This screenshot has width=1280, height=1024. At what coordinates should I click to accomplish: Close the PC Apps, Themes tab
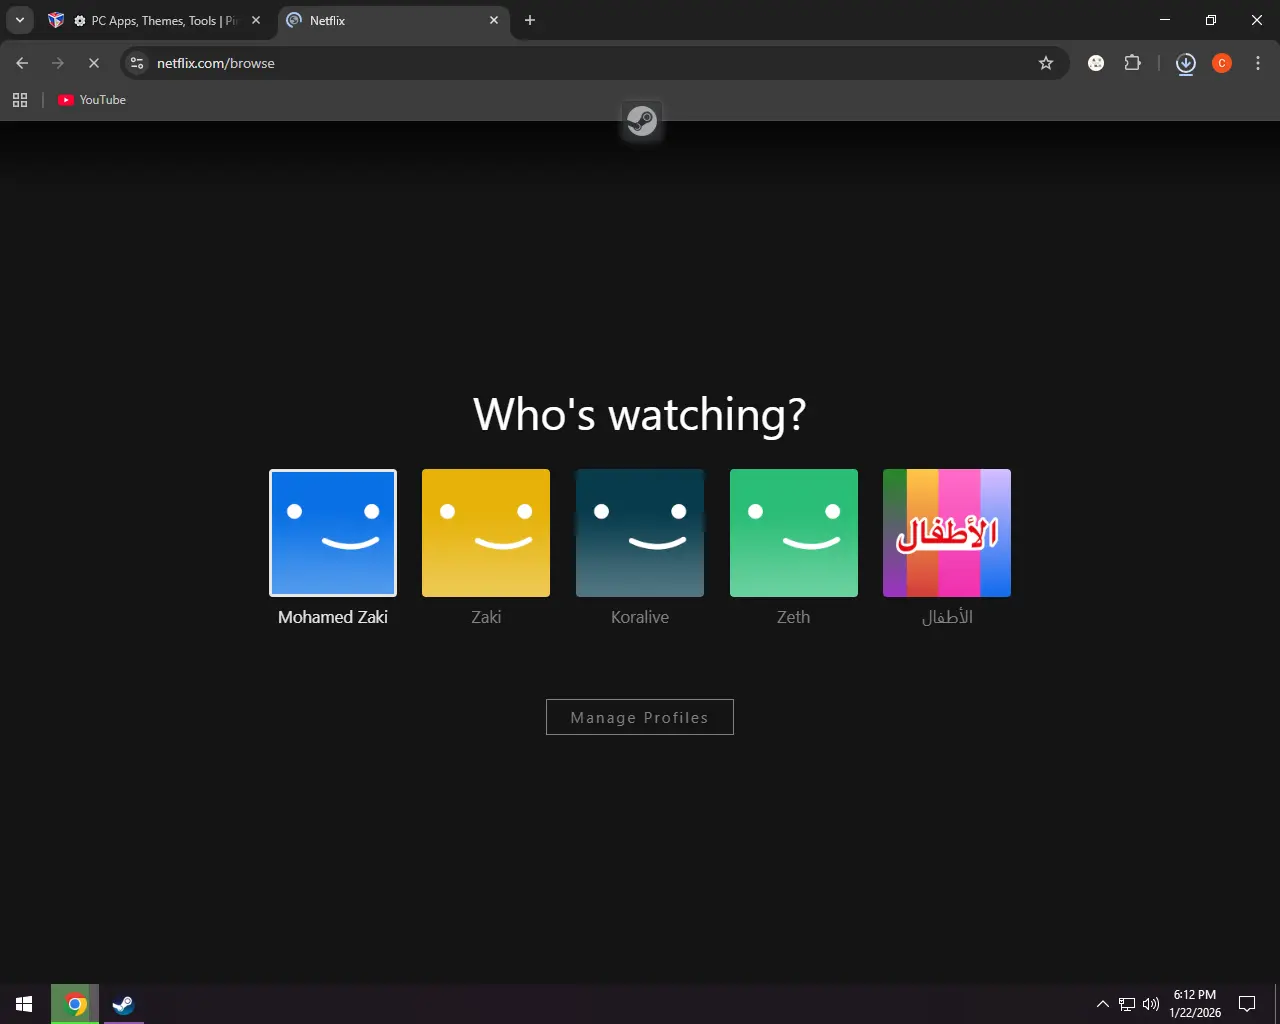coord(256,20)
